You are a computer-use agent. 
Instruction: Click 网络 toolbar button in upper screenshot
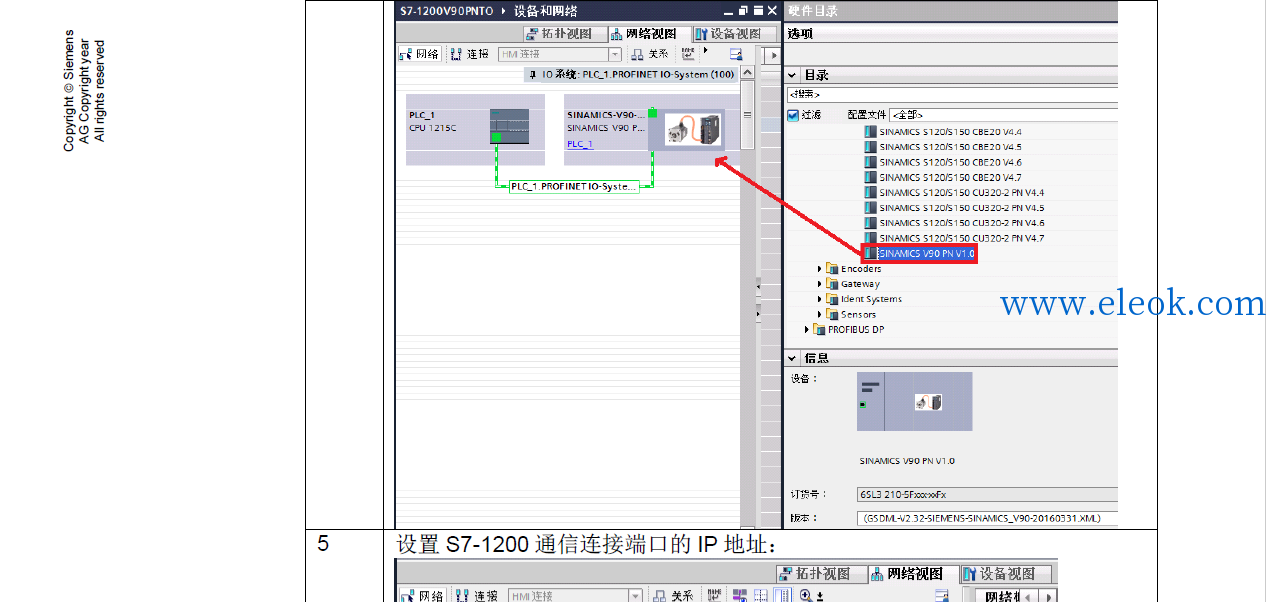click(419, 54)
